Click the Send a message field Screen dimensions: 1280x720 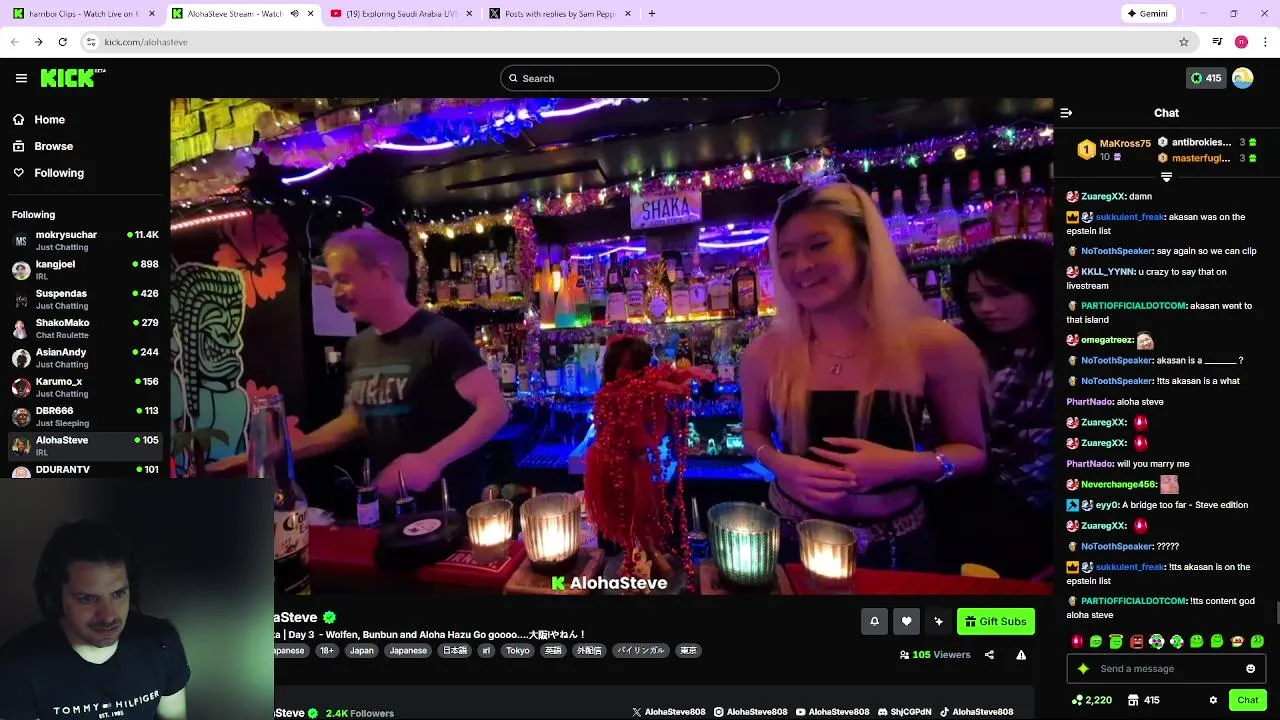[1166, 669]
